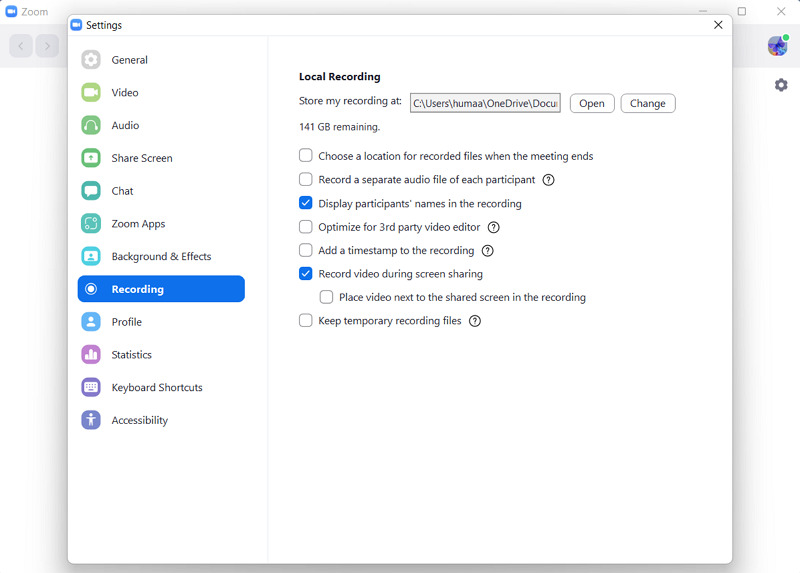Screen dimensions: 800x573
Task: Check Place video next to shared screen
Action: pyautogui.click(x=327, y=297)
